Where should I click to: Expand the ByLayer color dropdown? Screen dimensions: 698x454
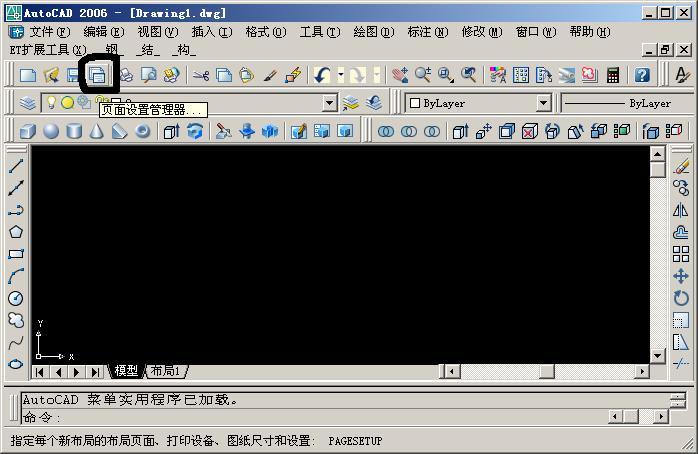[543, 103]
